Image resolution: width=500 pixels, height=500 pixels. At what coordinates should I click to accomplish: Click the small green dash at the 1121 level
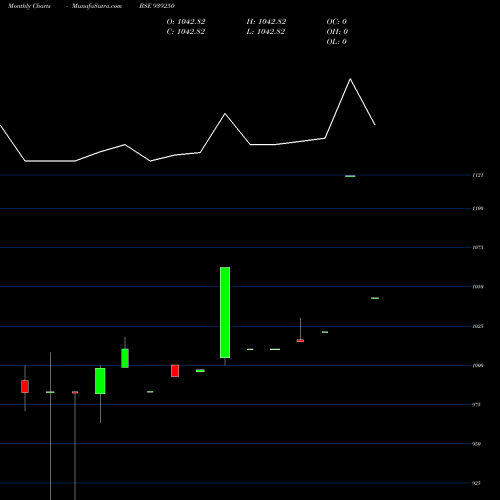point(350,176)
